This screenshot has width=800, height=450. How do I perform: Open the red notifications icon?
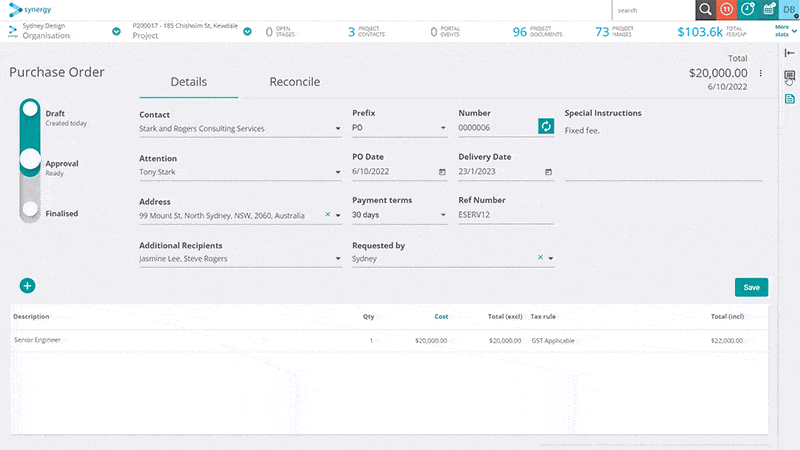click(x=727, y=10)
